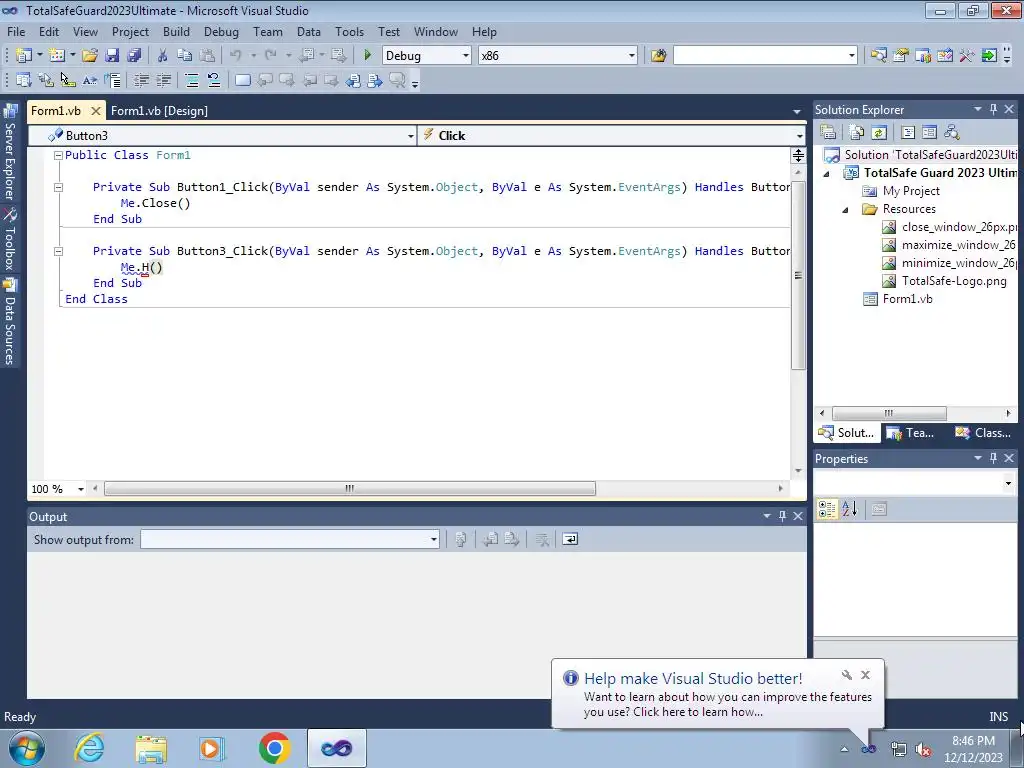Click the Open File folder icon
The height and width of the screenshot is (768, 1024).
tap(90, 56)
